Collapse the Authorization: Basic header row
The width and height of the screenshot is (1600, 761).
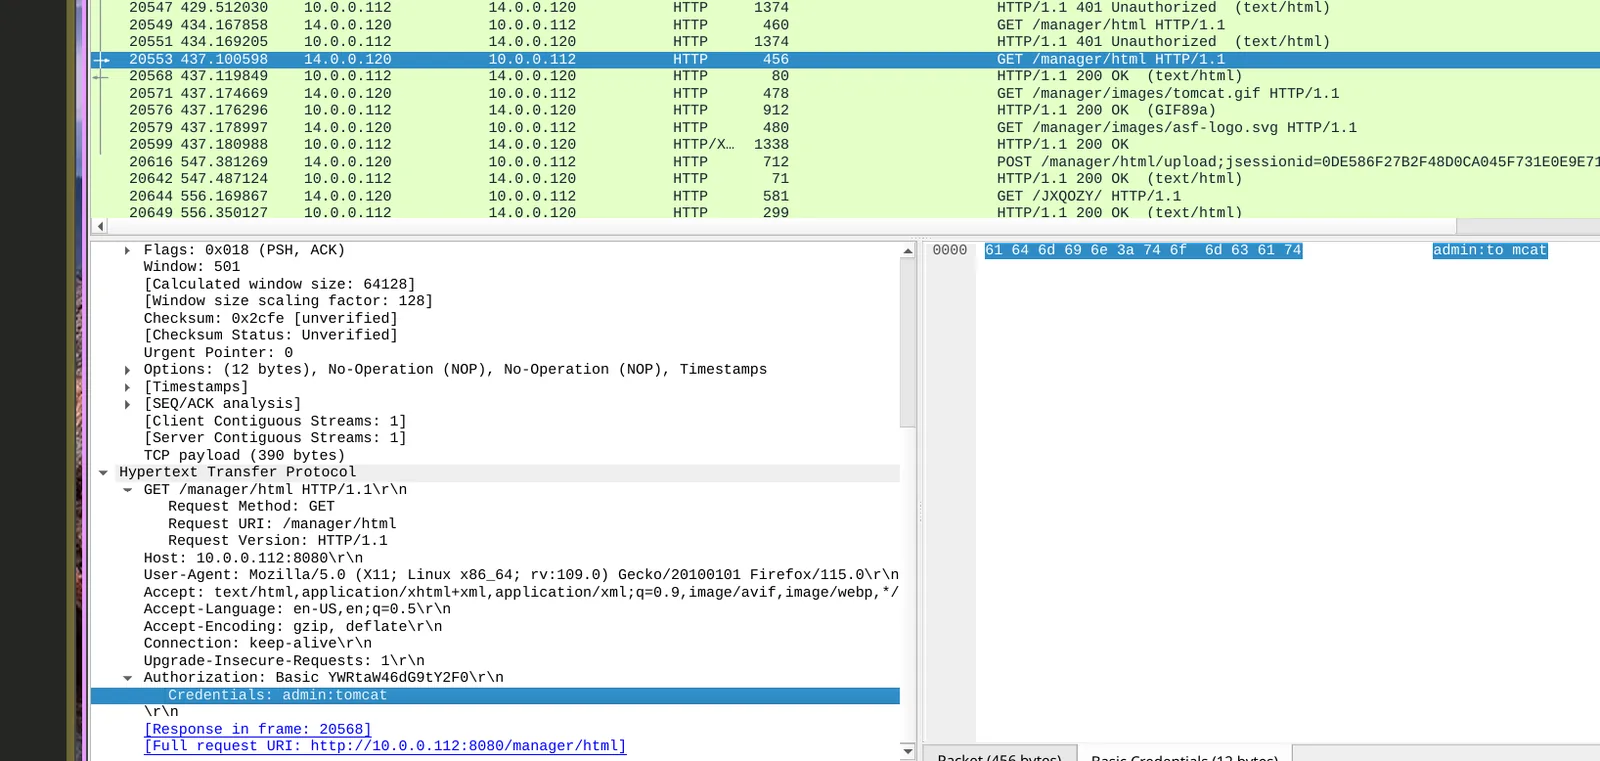pyautogui.click(x=127, y=678)
